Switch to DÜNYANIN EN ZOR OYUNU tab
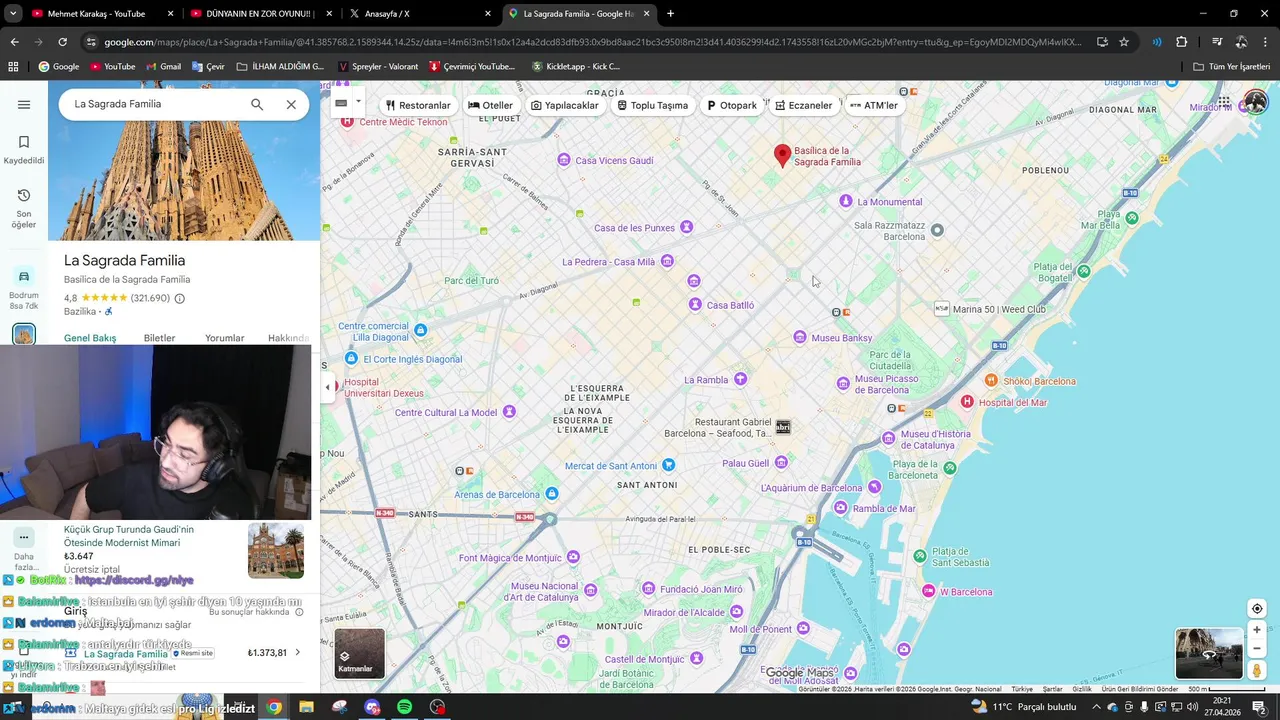This screenshot has height=720, width=1280. 262,14
